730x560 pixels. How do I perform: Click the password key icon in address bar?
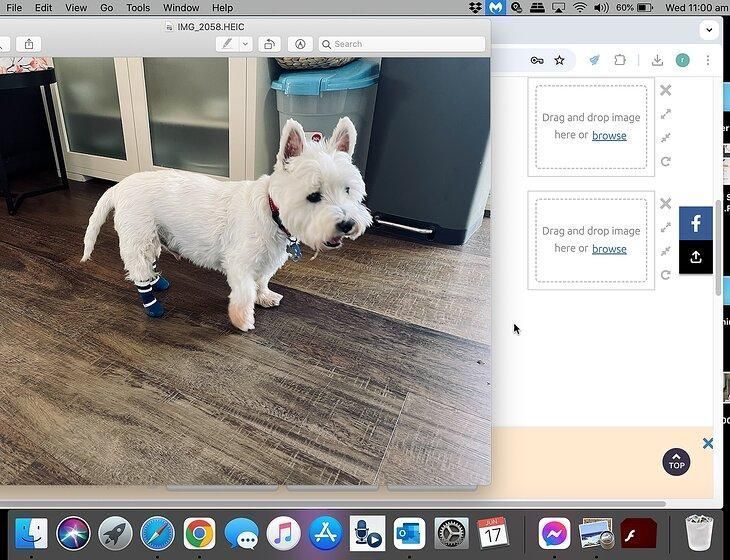coord(537,61)
